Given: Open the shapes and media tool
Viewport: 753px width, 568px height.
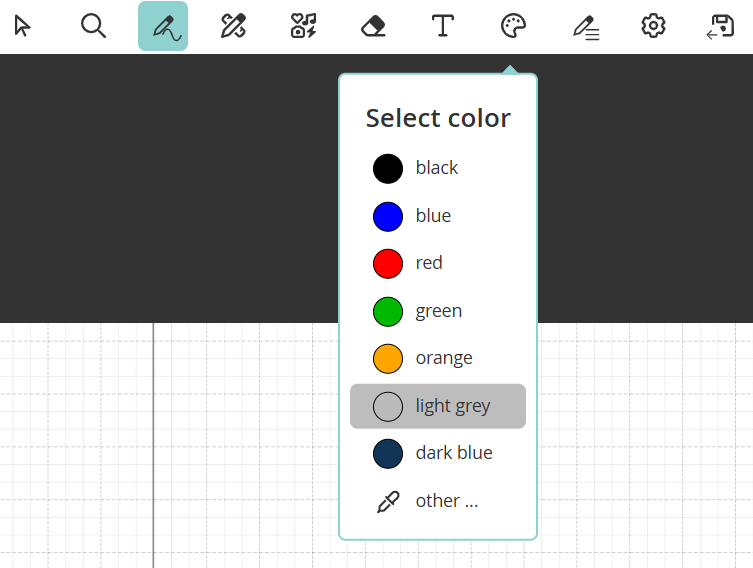Looking at the screenshot, I should point(303,26).
